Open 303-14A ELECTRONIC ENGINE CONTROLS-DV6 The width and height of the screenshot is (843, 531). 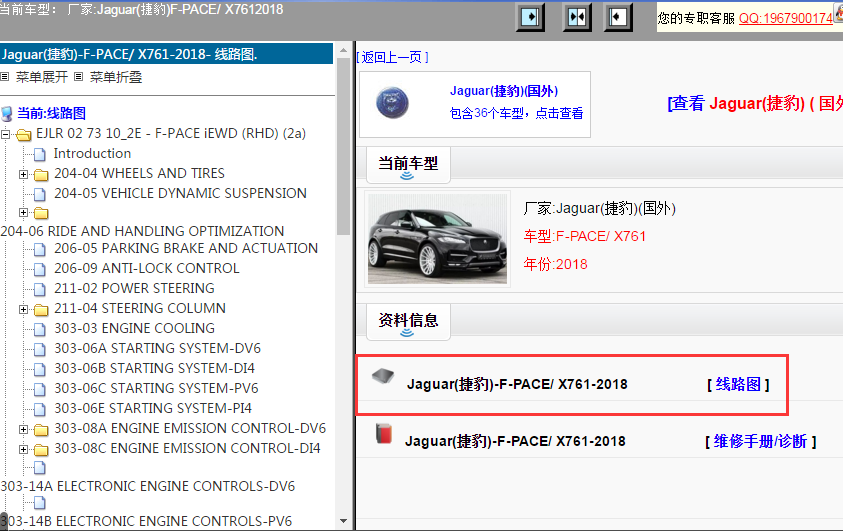[x=148, y=486]
